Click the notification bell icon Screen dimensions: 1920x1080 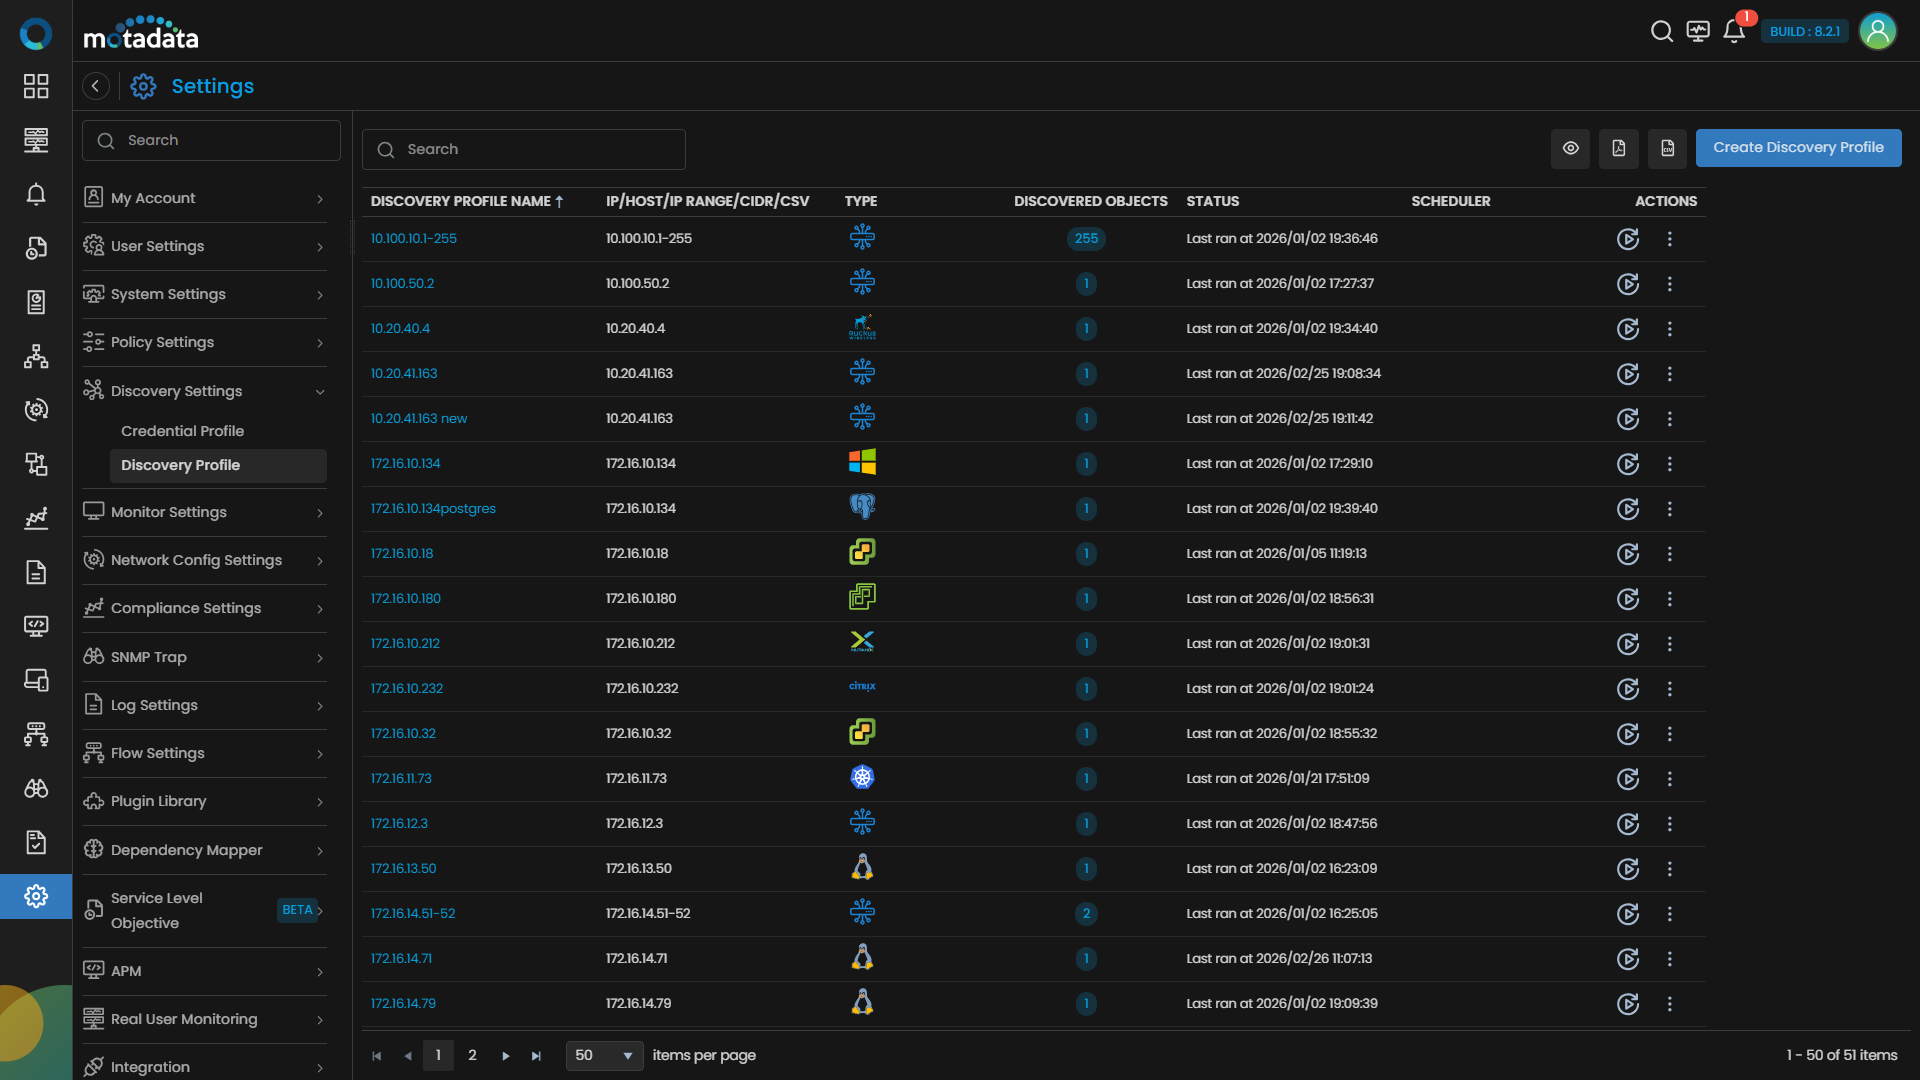click(1734, 32)
